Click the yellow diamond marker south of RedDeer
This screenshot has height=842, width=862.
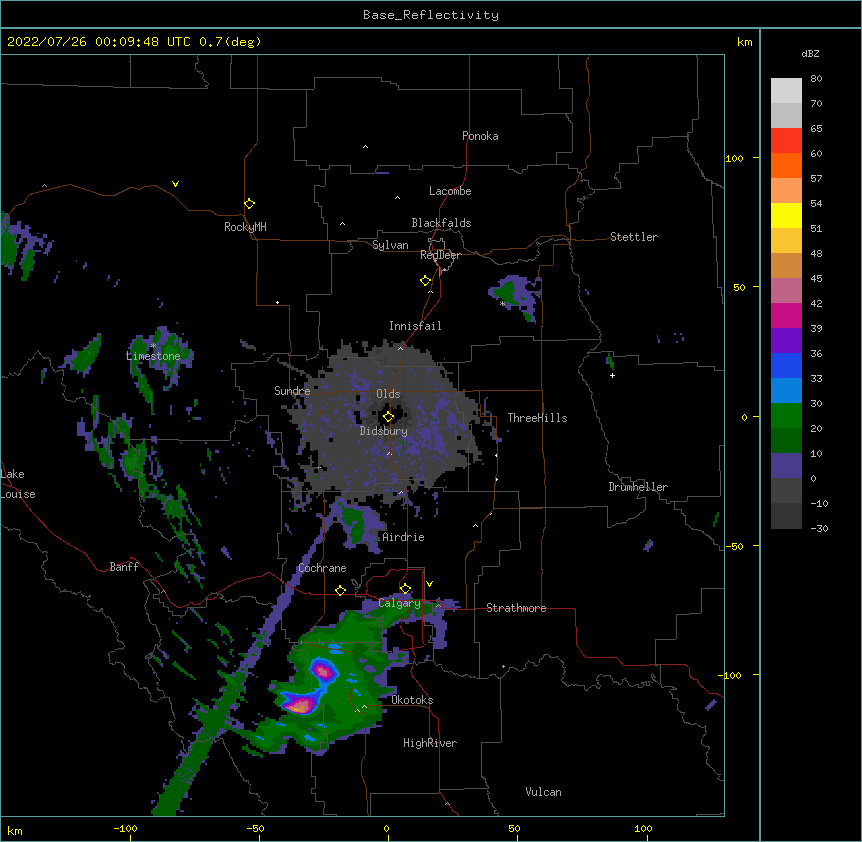point(425,281)
